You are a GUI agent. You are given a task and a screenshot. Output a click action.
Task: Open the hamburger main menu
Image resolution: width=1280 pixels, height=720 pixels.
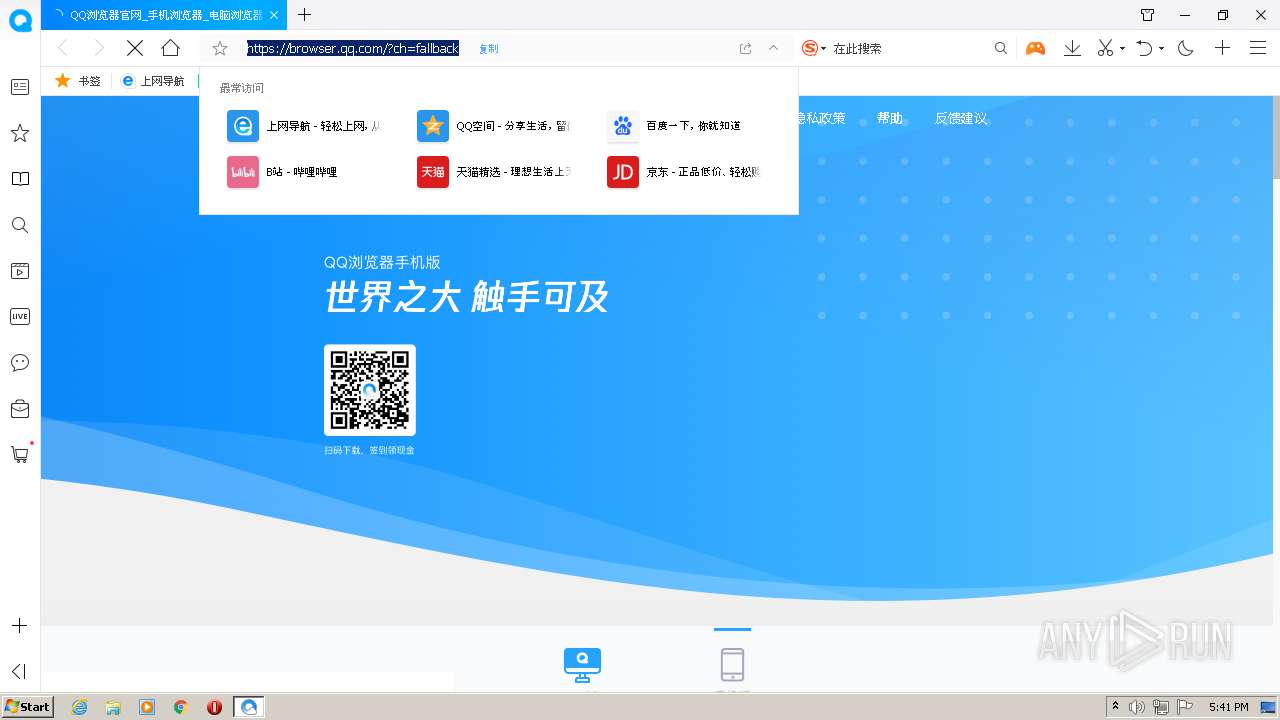coord(1258,48)
